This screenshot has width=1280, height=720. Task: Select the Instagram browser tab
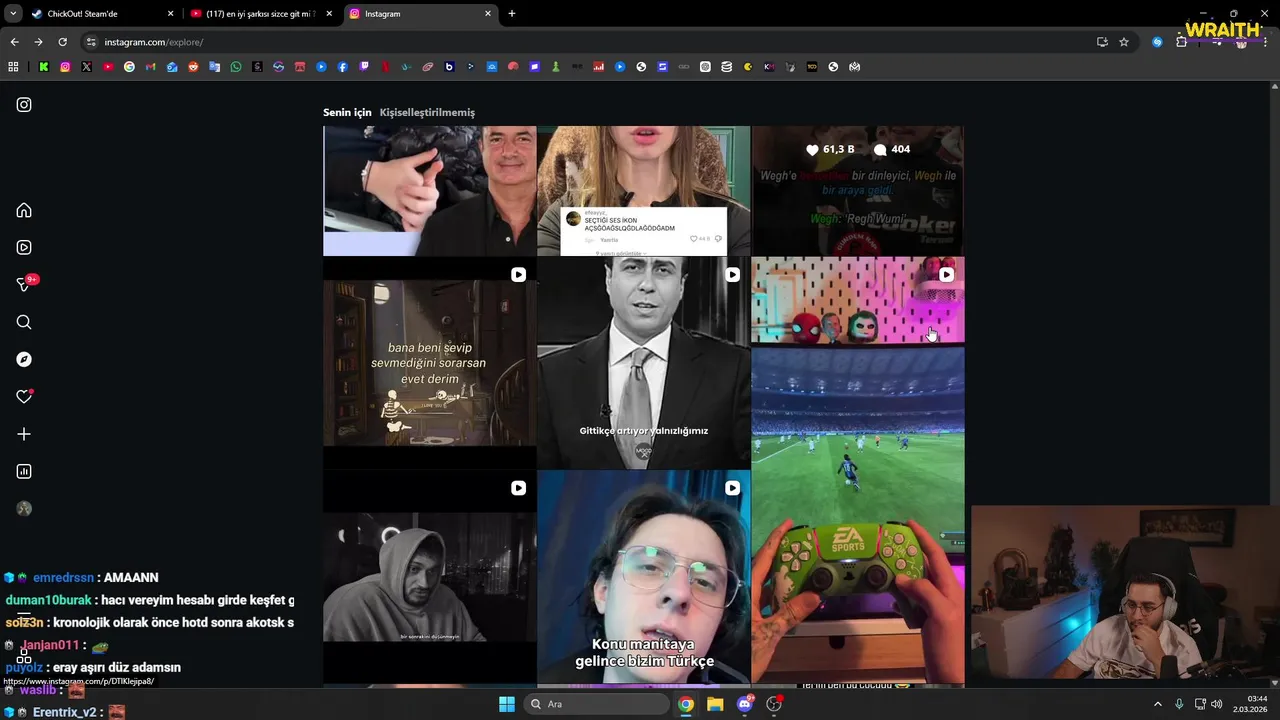(x=420, y=14)
